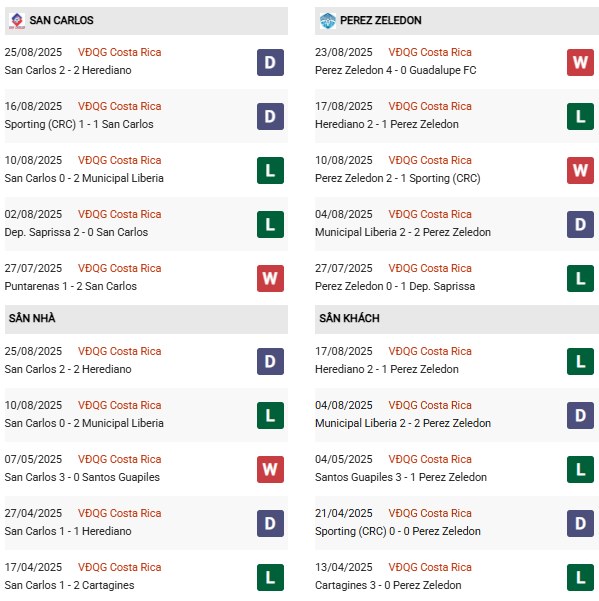
Task: Open the Santos Guapiles 3-1 Perez Zeledon match
Action: tap(401, 477)
